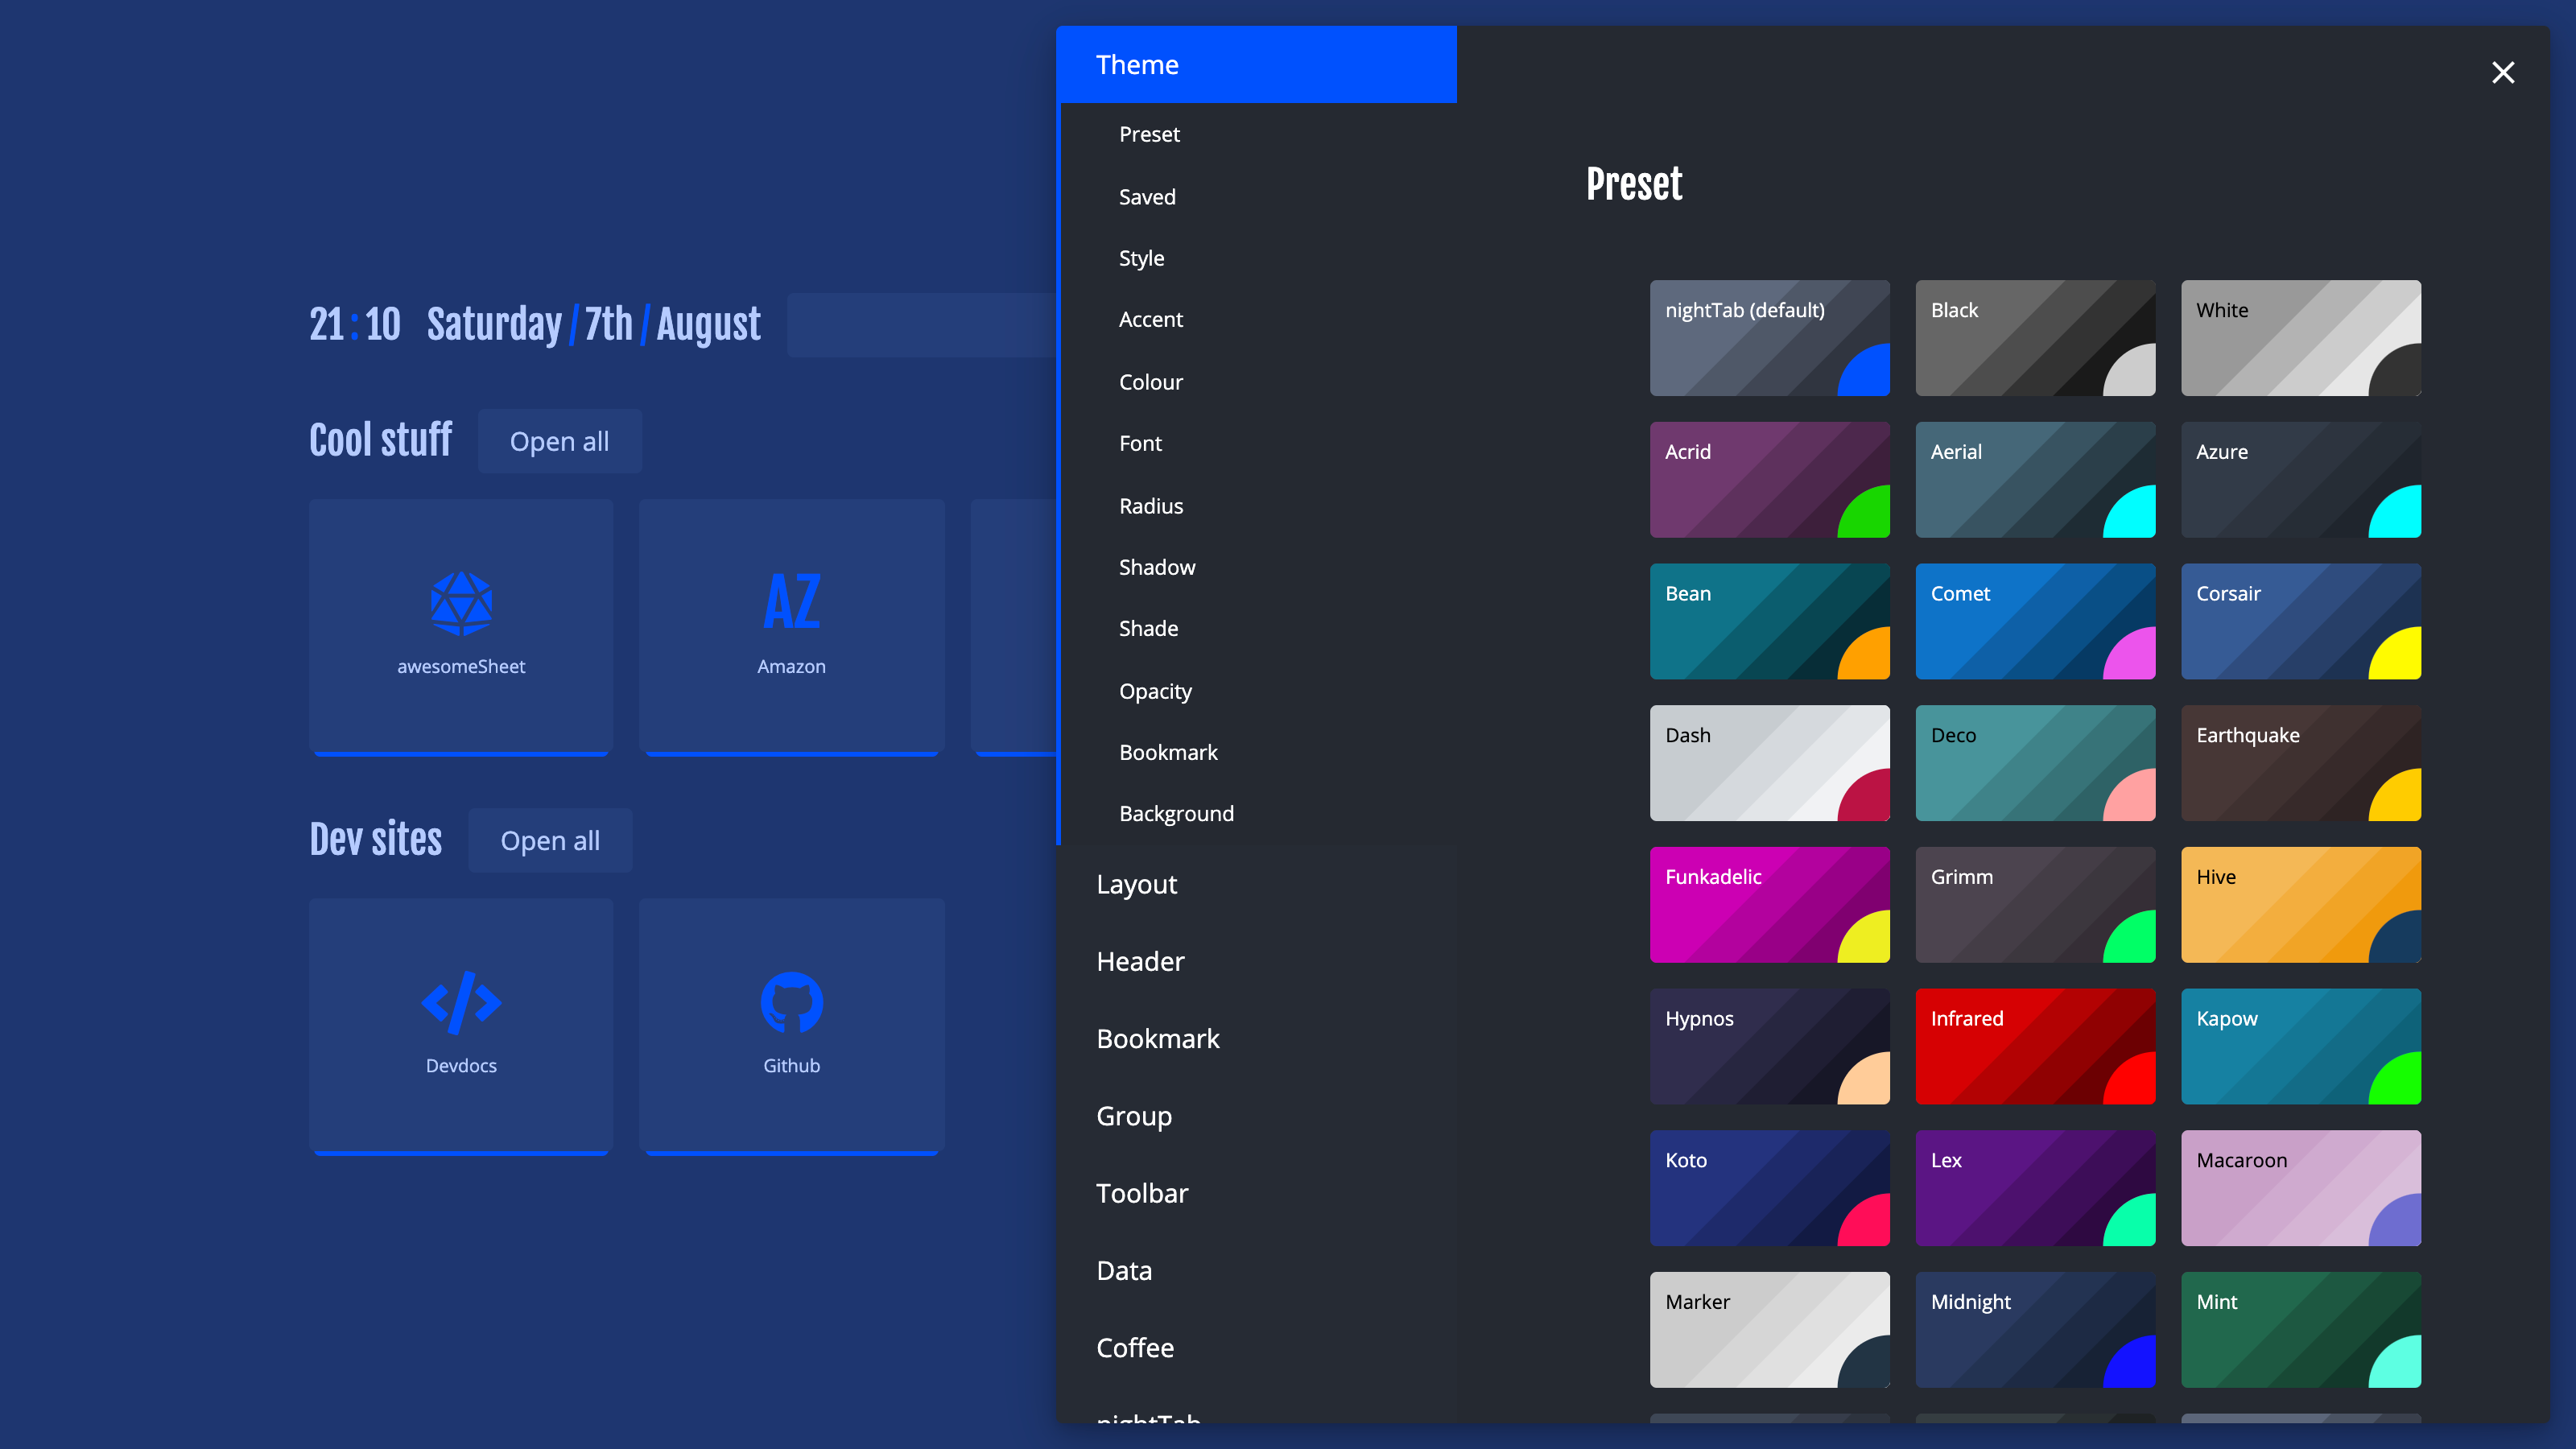Pick the Macaroon preset swatch
The image size is (2576, 1449).
coord(2300,1188)
